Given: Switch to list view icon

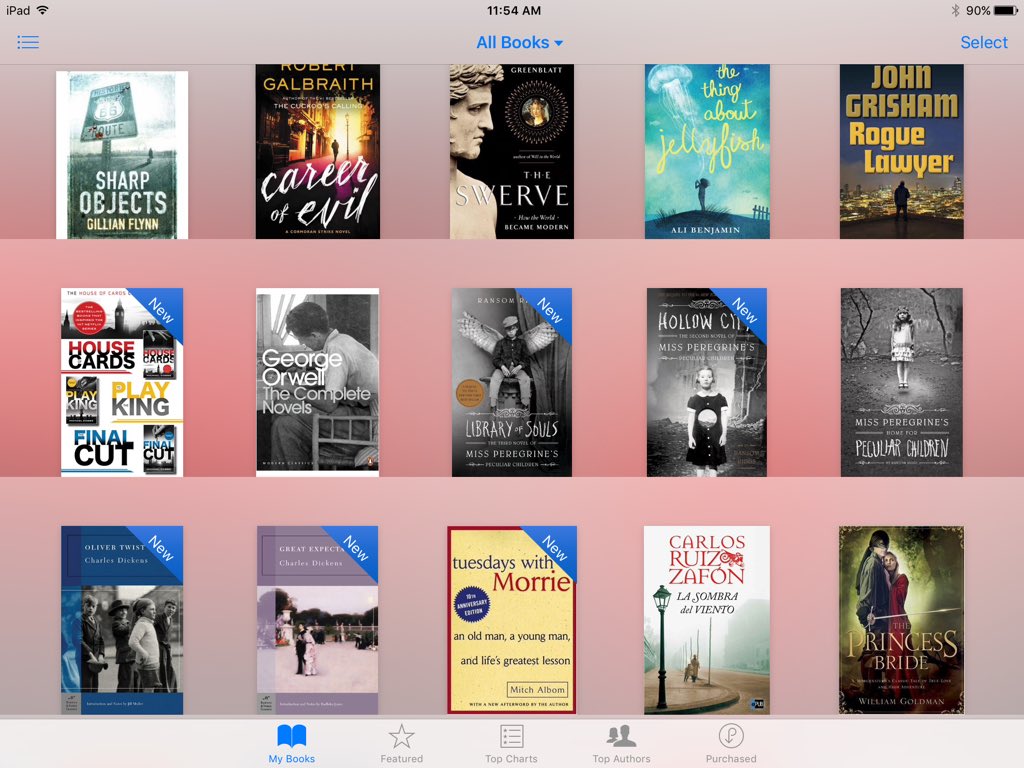Looking at the screenshot, I should [x=27, y=42].
